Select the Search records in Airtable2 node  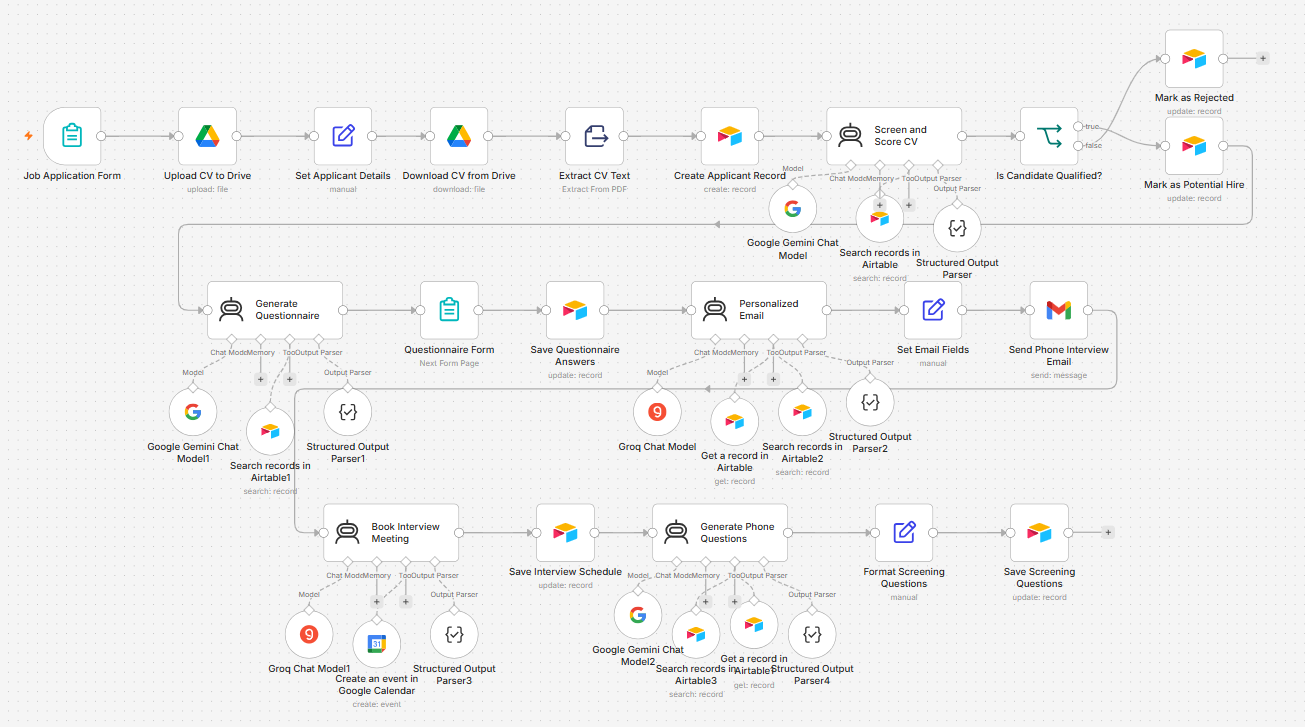tap(802, 412)
